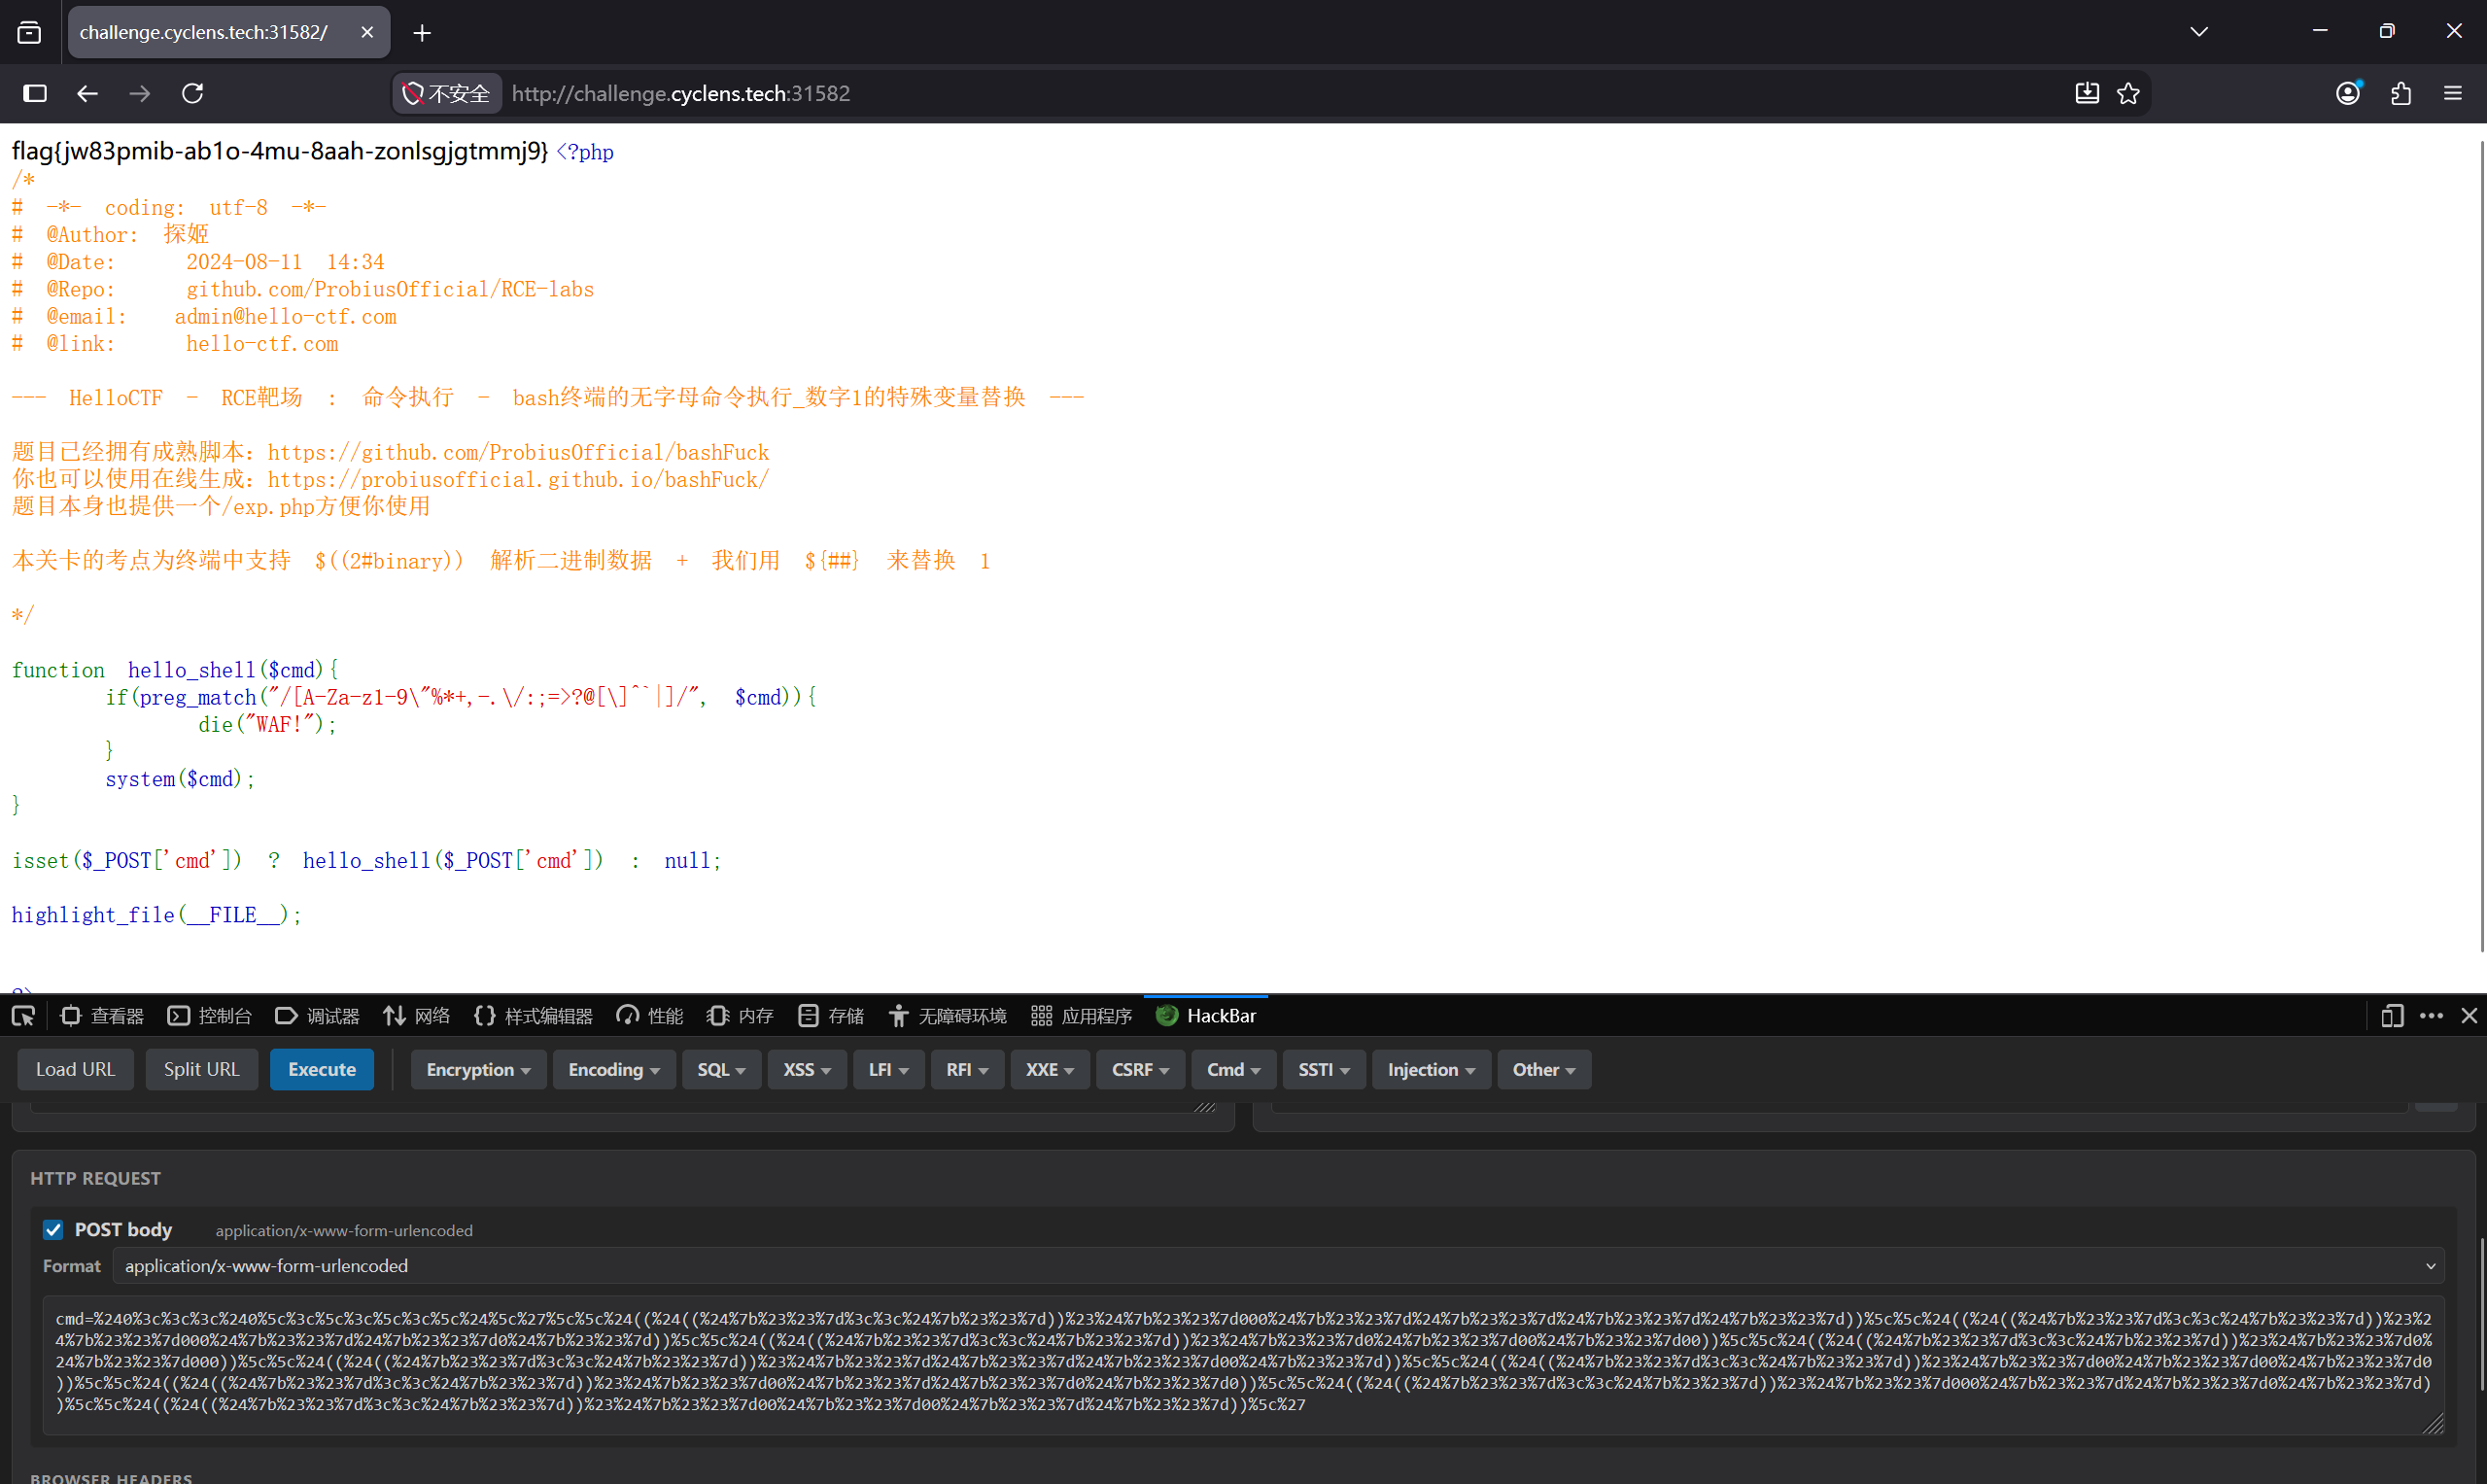
Task: Switch to the 查看器 inspector tab
Action: (x=102, y=1016)
